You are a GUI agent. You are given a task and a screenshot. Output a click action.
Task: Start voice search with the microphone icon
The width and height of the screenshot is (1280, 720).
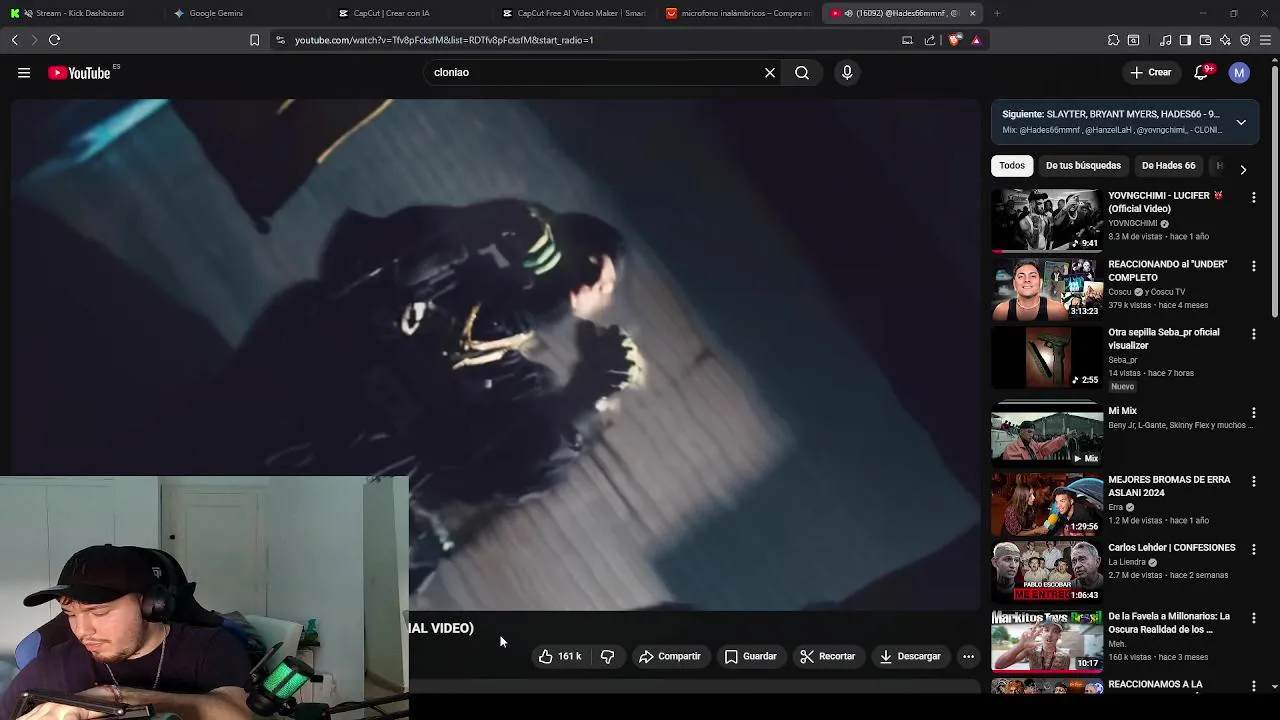pos(847,73)
